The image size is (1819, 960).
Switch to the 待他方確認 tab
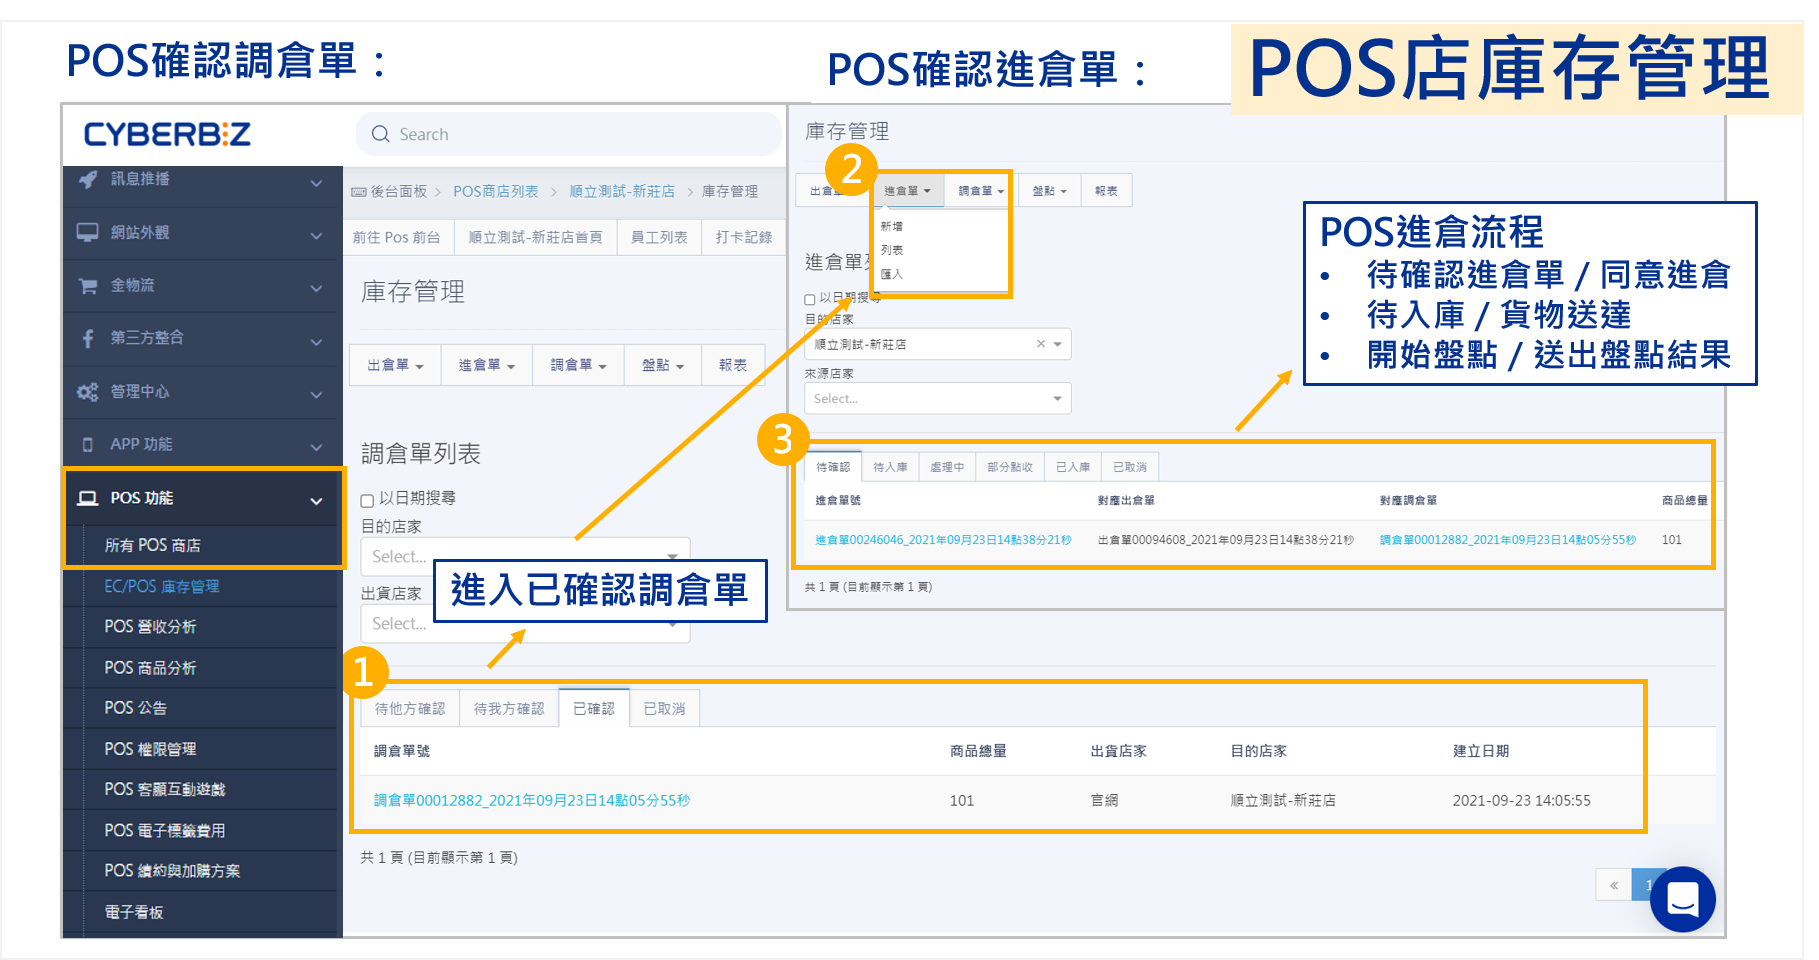point(410,708)
